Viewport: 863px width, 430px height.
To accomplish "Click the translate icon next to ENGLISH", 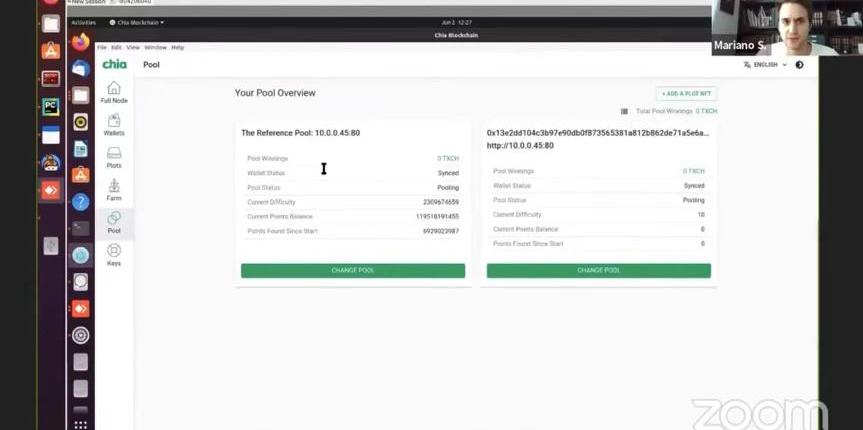I will 747,65.
